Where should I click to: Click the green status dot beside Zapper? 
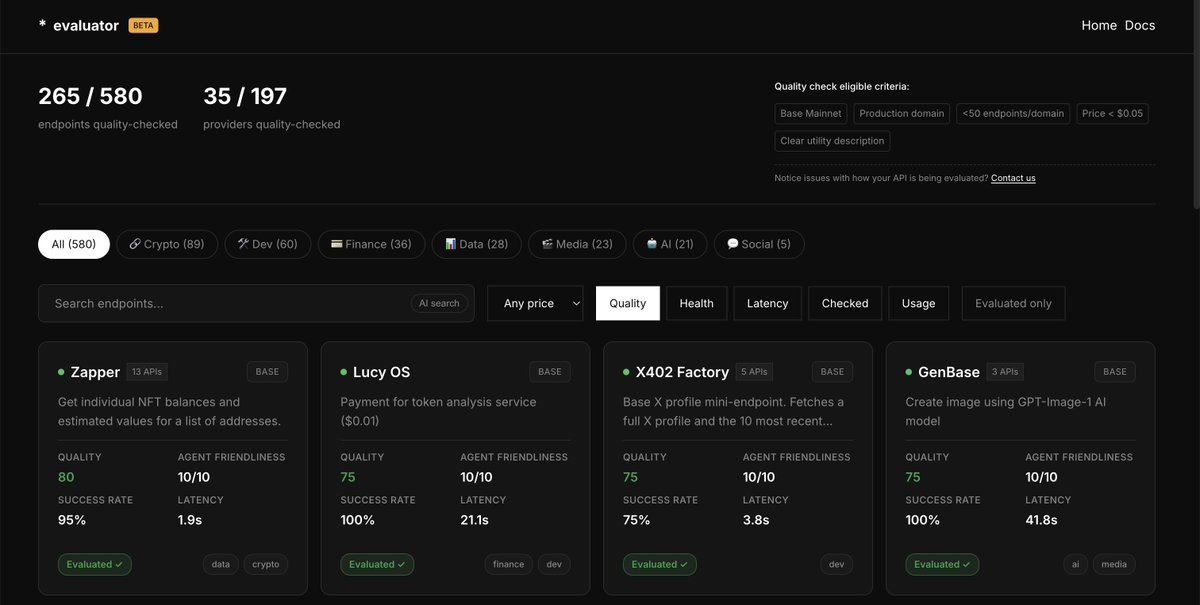[x=61, y=372]
